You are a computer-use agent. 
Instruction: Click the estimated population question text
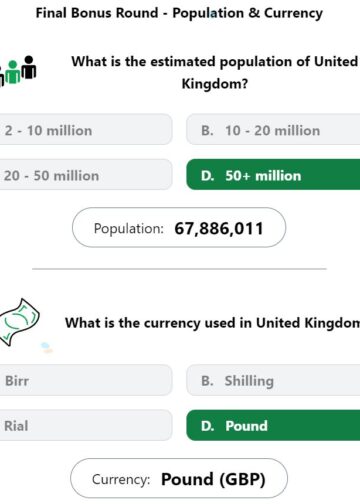pyautogui.click(x=215, y=72)
